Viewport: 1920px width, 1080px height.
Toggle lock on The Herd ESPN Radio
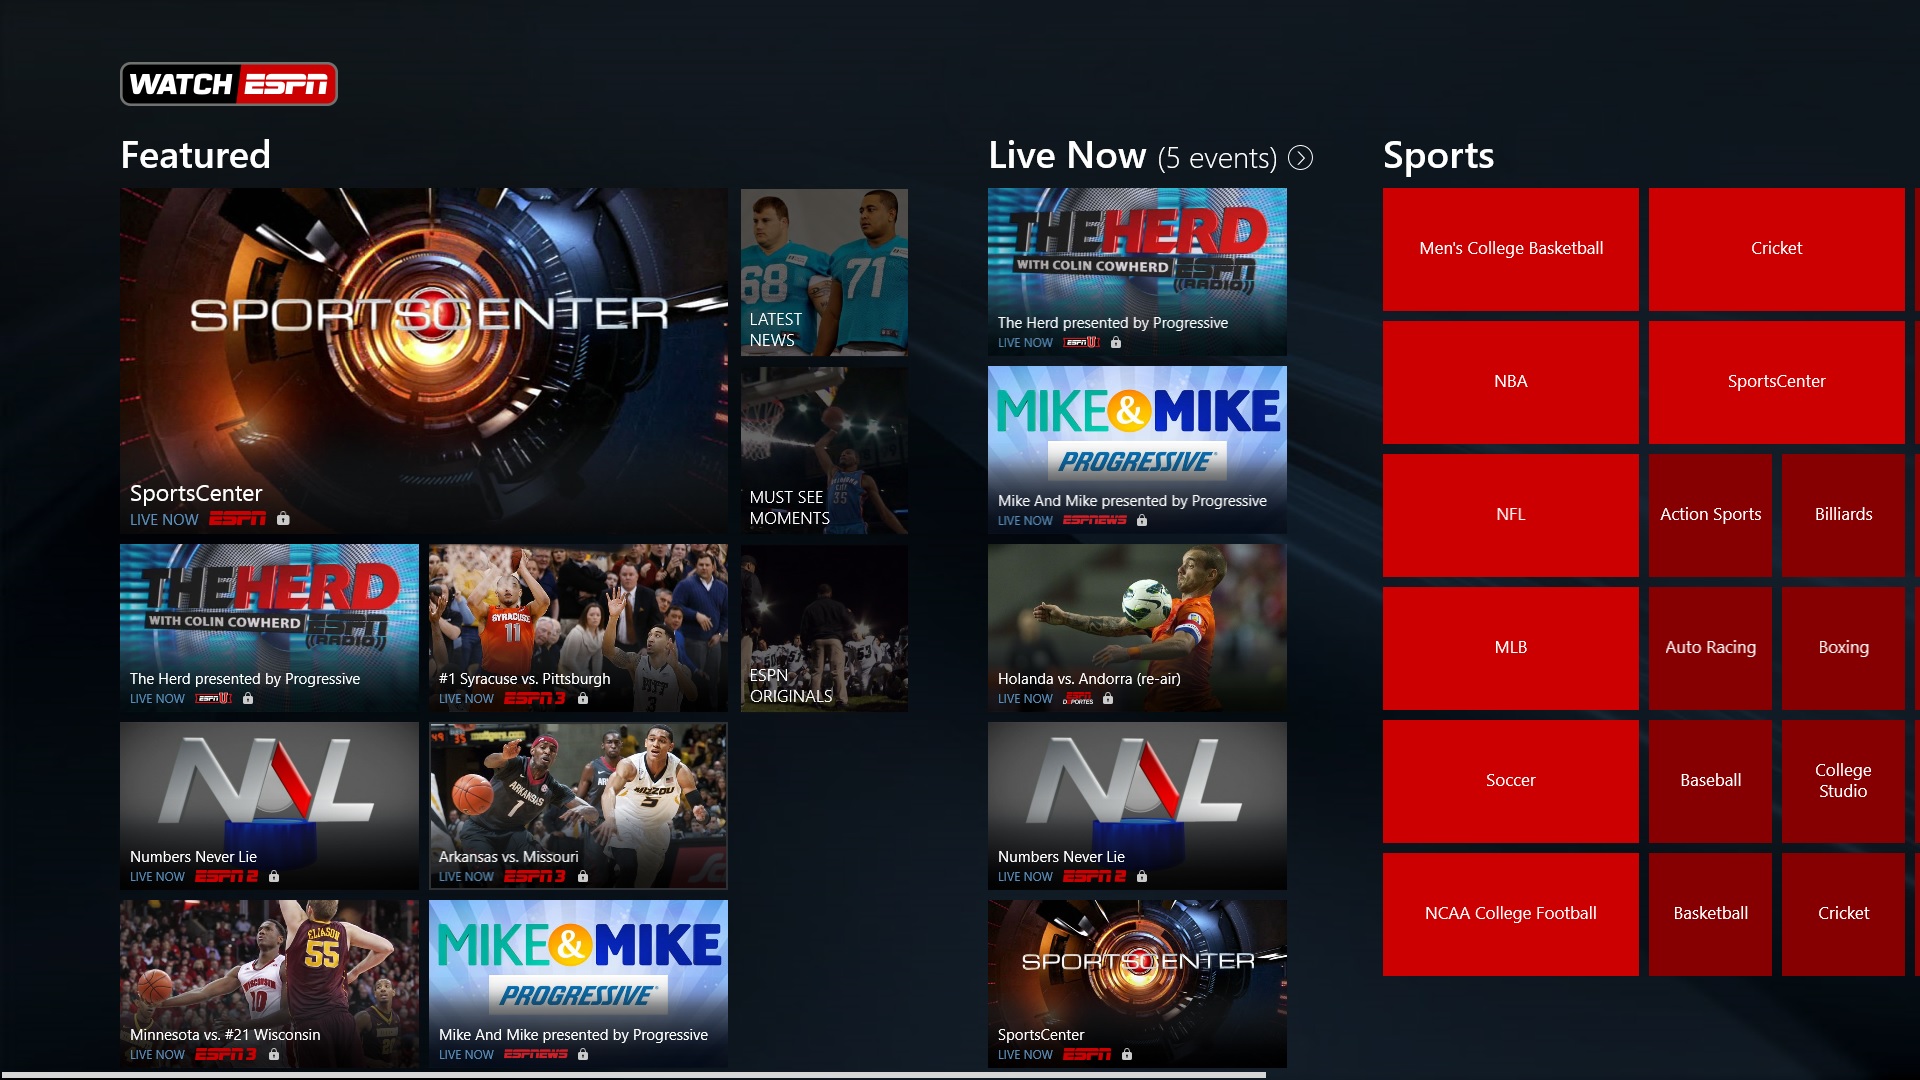1120,344
